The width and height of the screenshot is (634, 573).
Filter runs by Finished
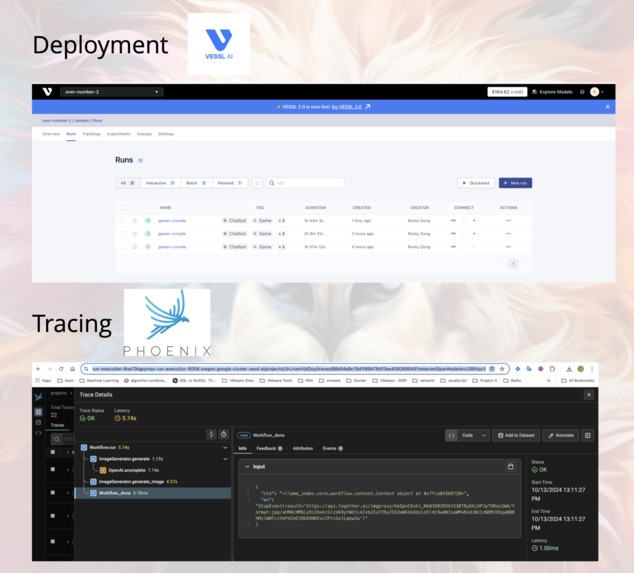[x=230, y=183]
